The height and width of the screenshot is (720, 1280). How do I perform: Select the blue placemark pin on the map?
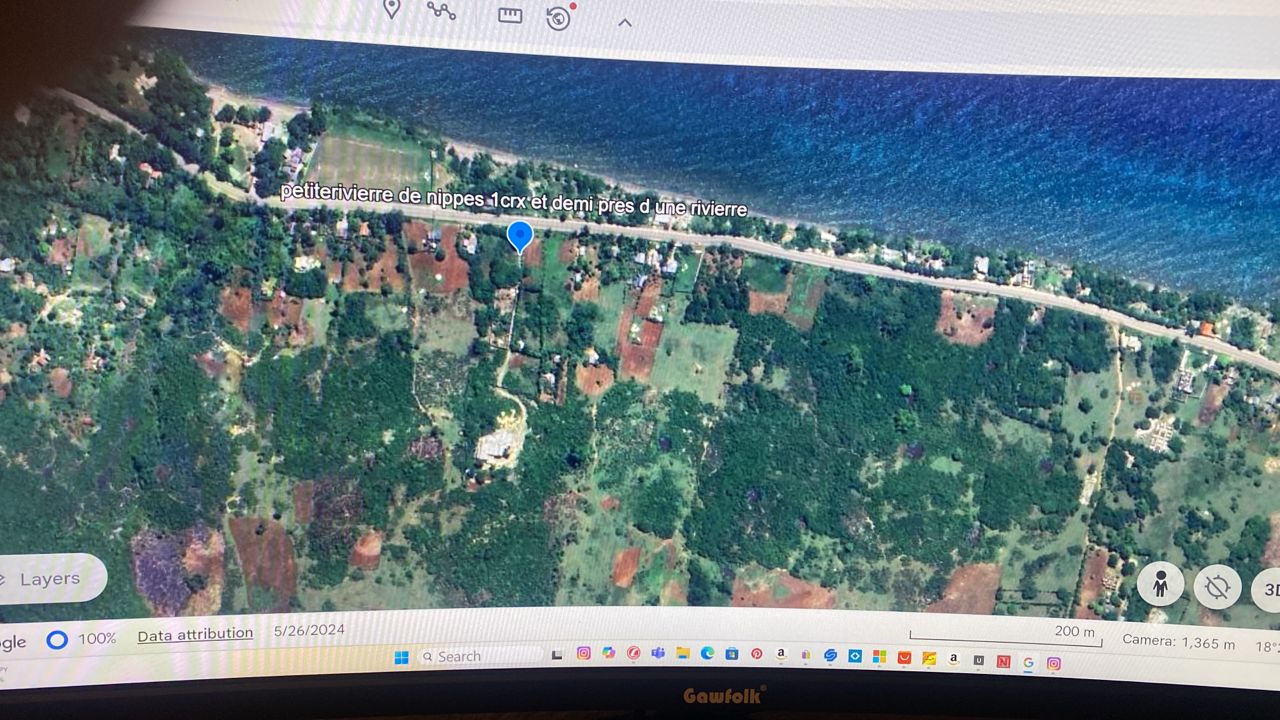point(520,238)
